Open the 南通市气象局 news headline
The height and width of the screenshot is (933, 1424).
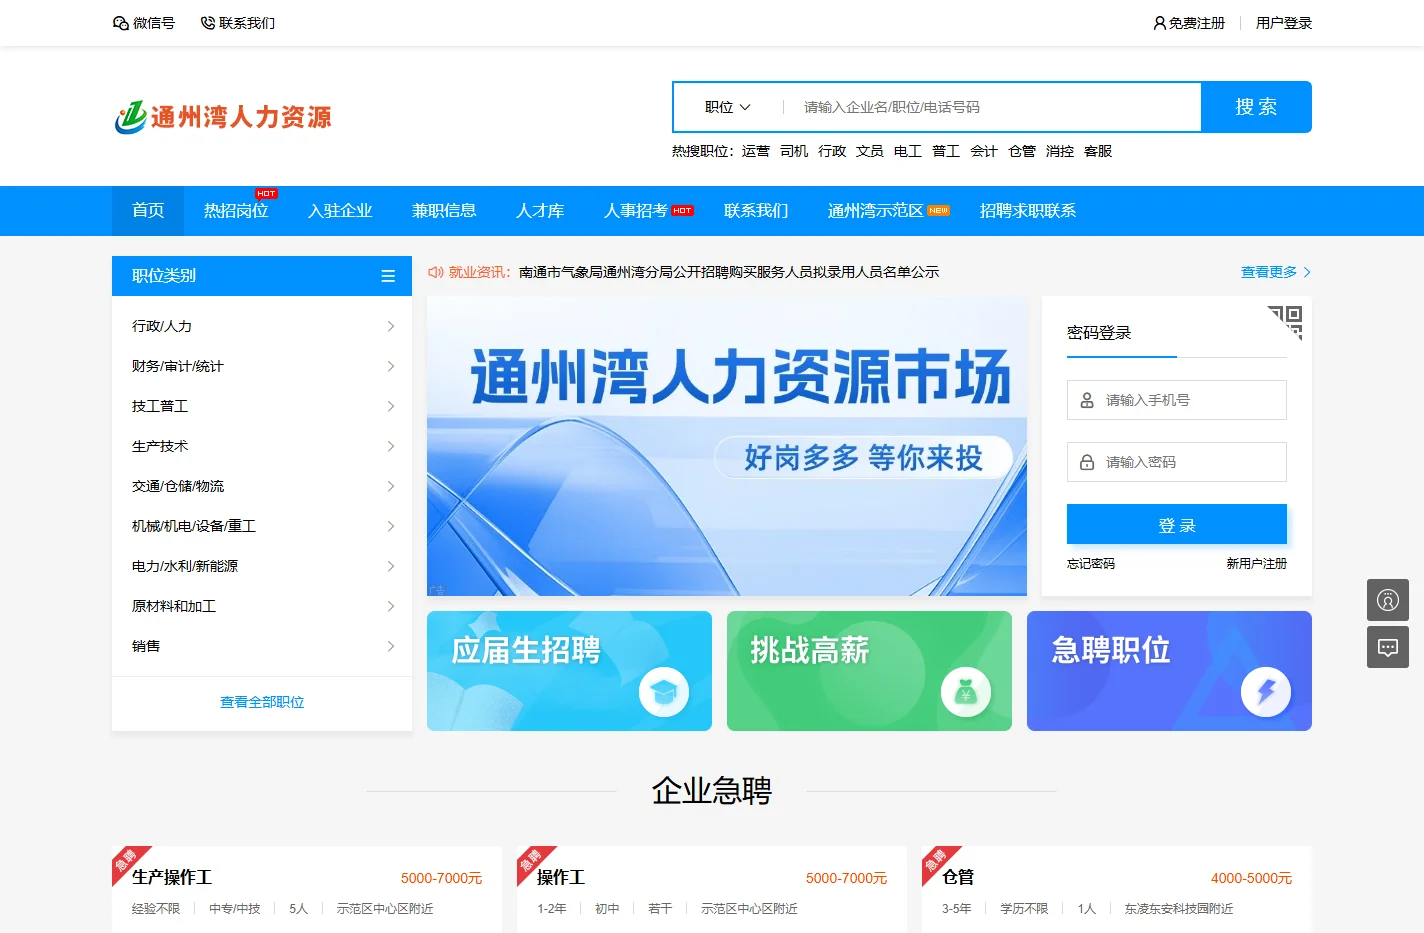pos(729,272)
